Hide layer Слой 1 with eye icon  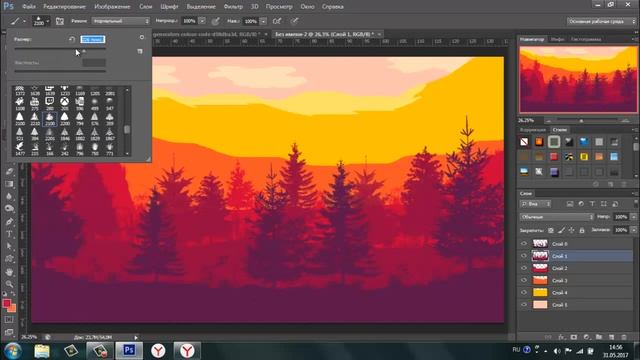click(x=524, y=256)
